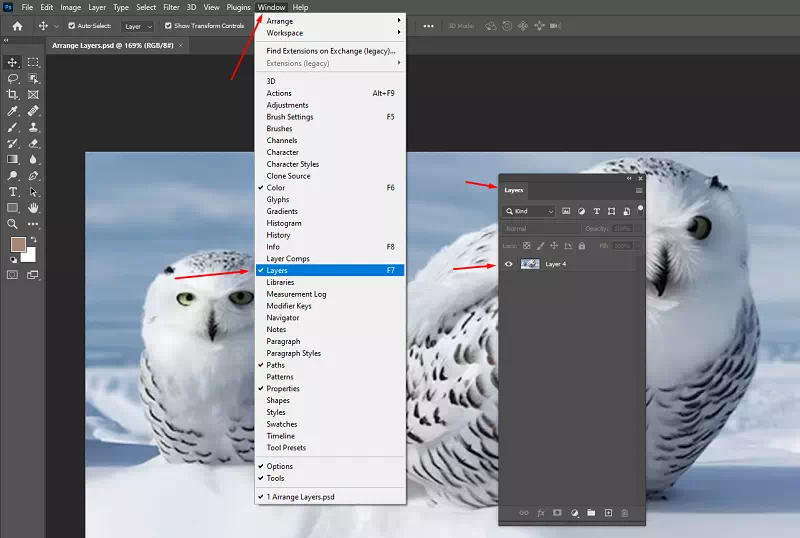Image resolution: width=800 pixels, height=538 pixels.
Task: Choose the Gradient tool
Action: tap(13, 159)
